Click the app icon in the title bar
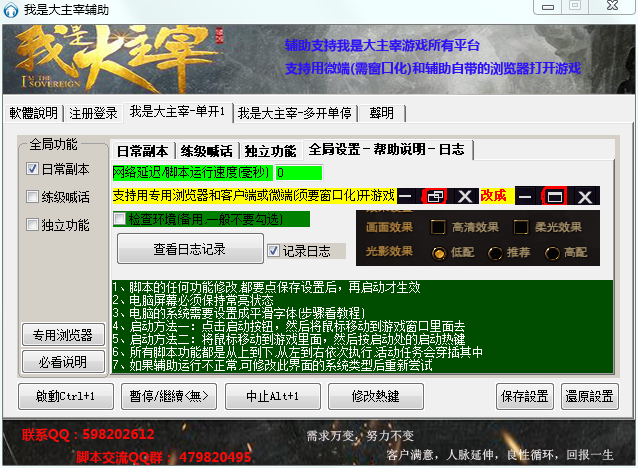The image size is (638, 468). pos(11,9)
